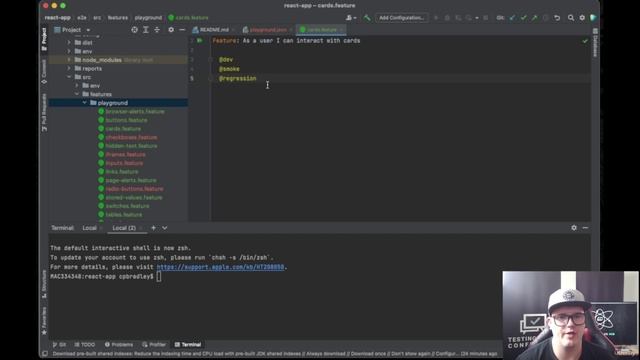Open links.feature file
The width and height of the screenshot is (640, 360).
[122, 171]
